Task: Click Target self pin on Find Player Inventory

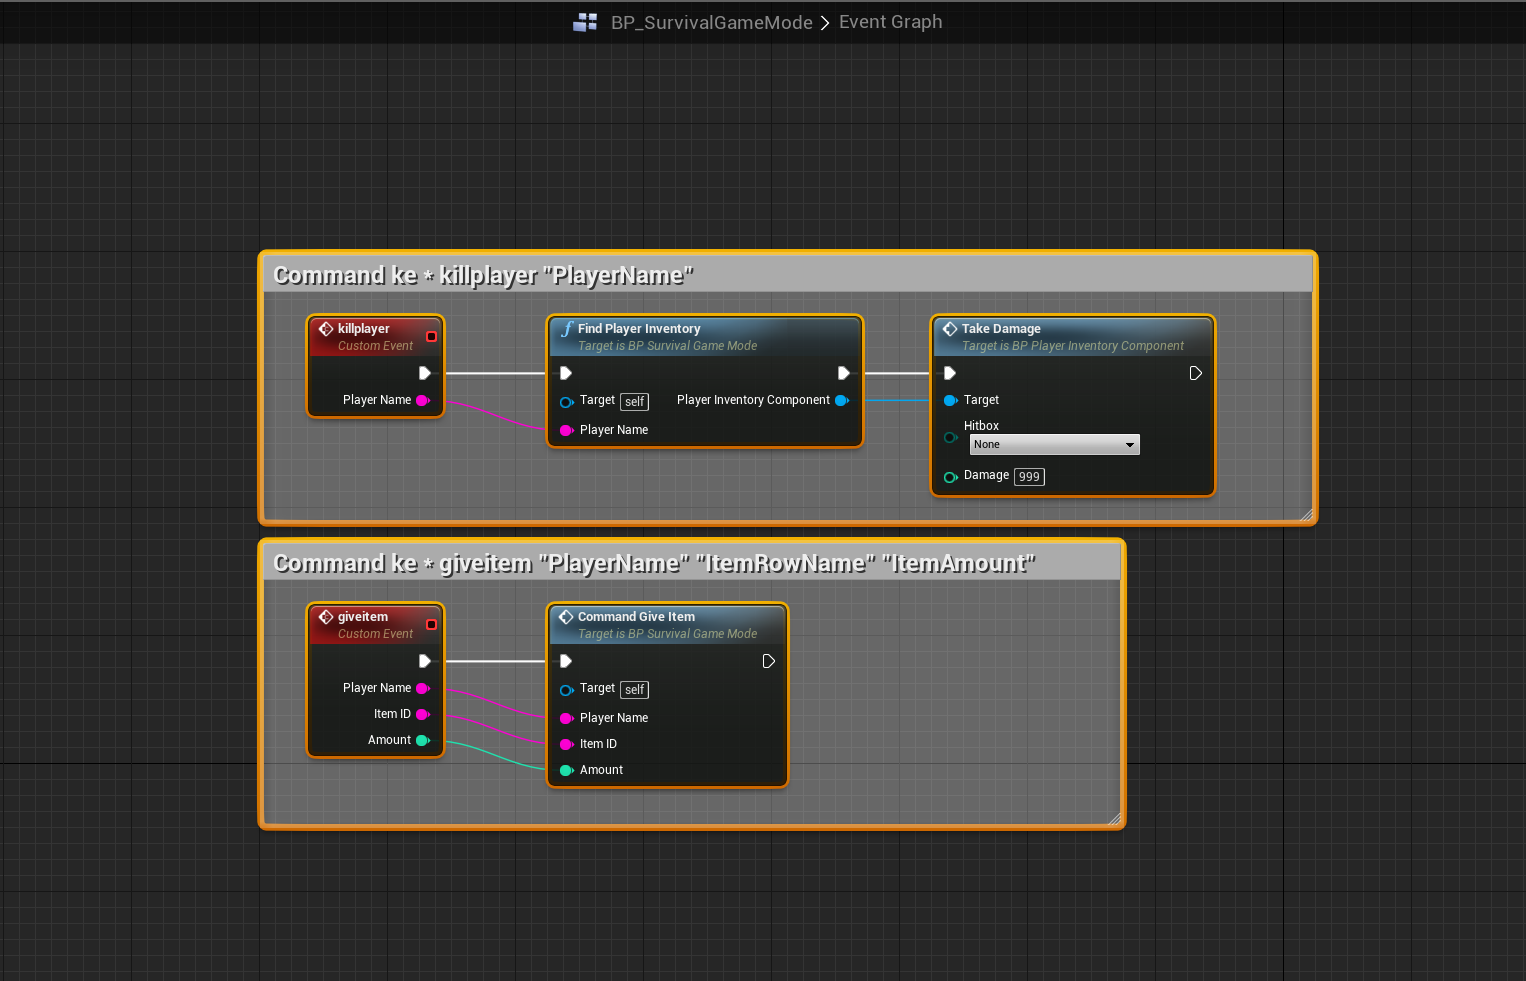Action: pyautogui.click(x=566, y=402)
